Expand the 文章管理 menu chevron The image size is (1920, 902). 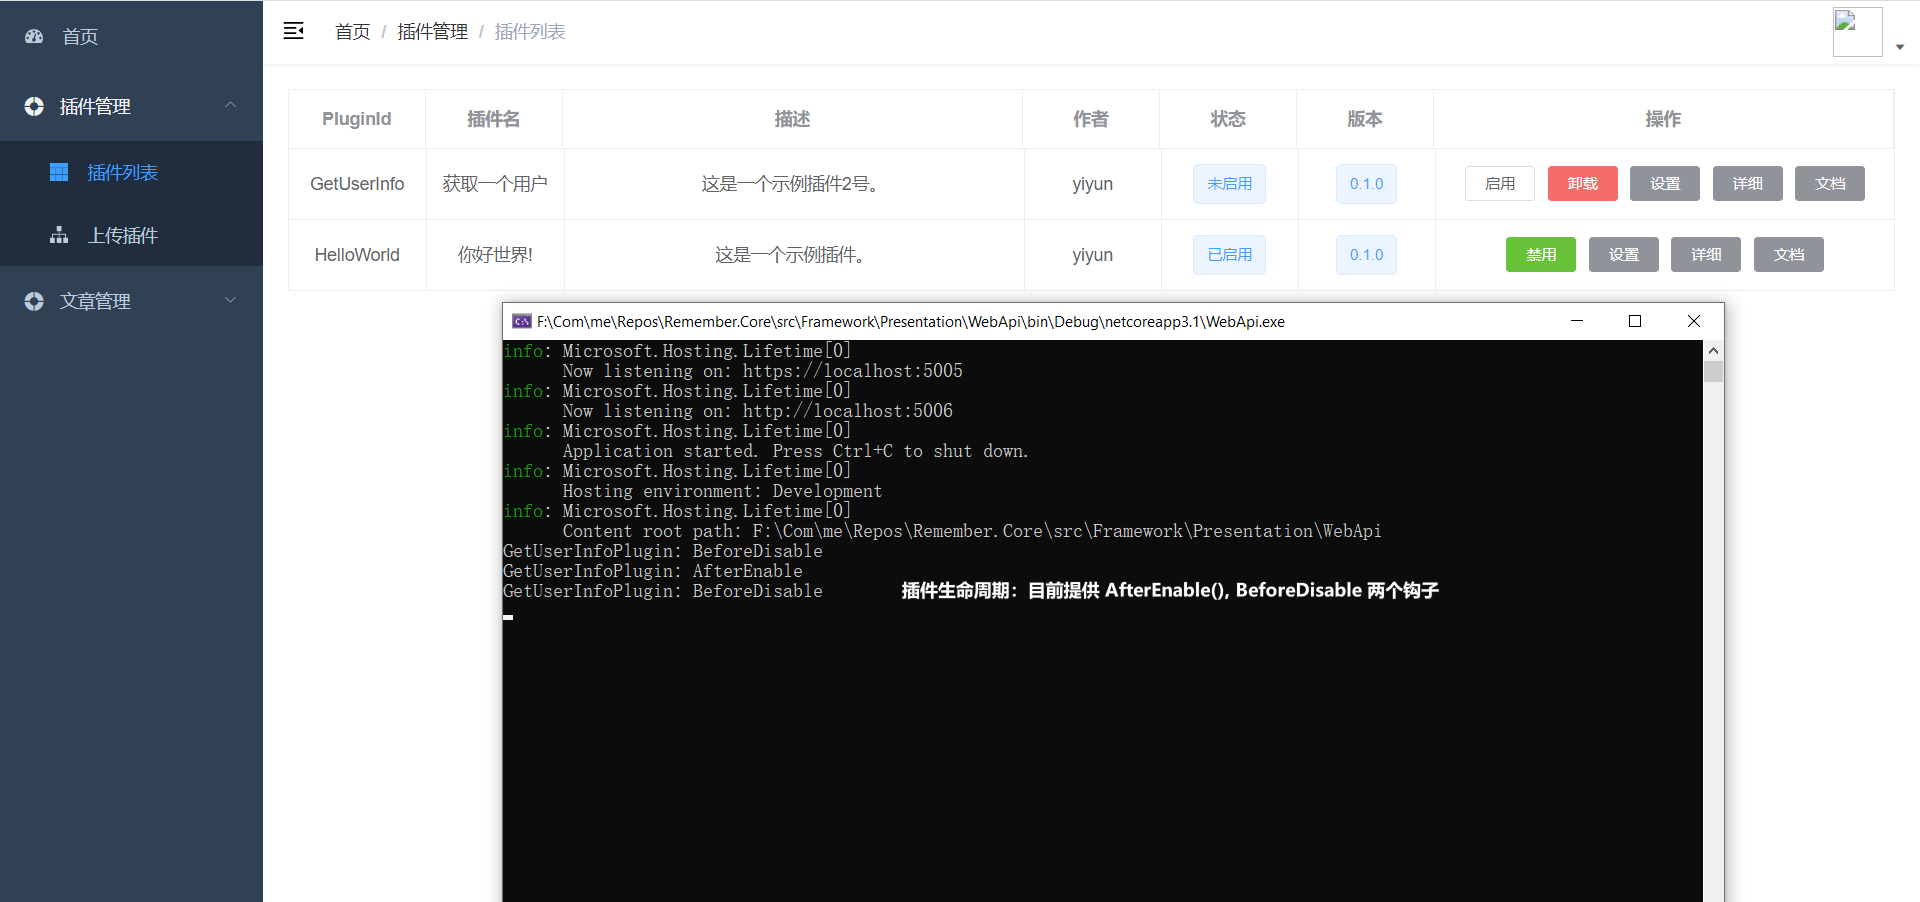(x=231, y=300)
